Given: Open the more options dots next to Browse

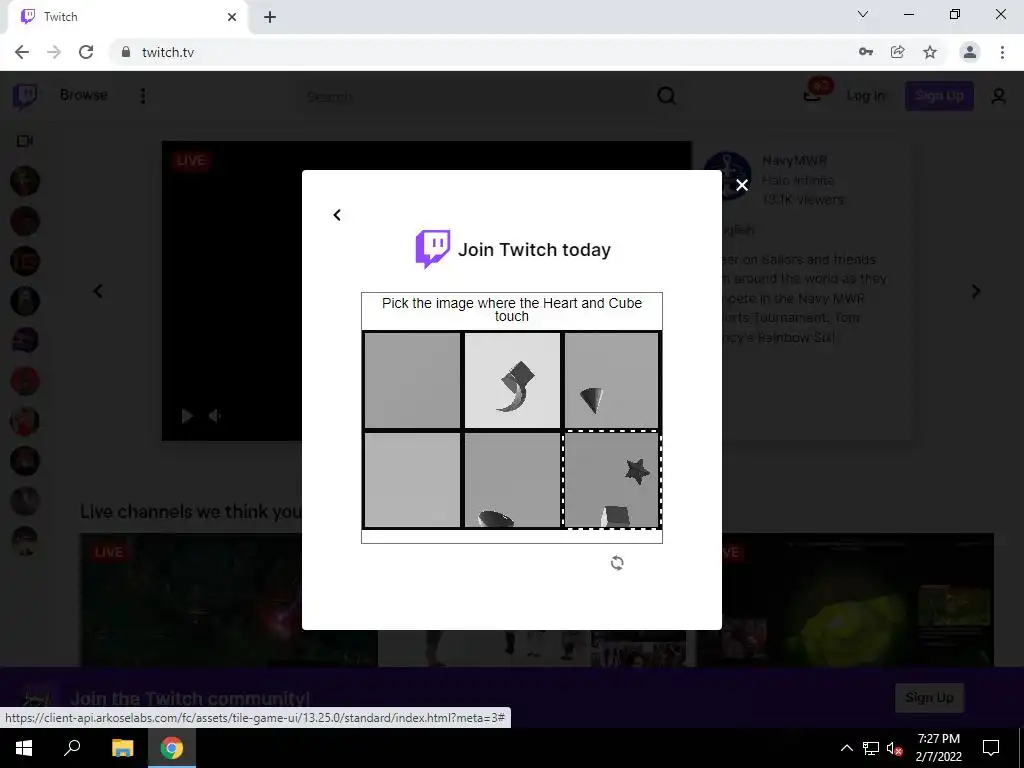Looking at the screenshot, I should point(143,96).
